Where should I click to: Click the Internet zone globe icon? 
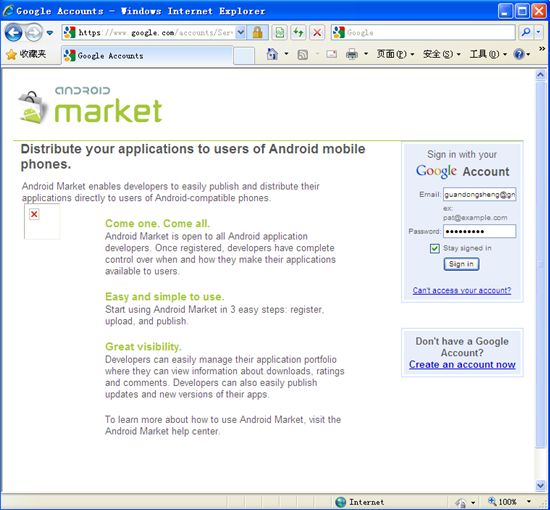tap(340, 502)
